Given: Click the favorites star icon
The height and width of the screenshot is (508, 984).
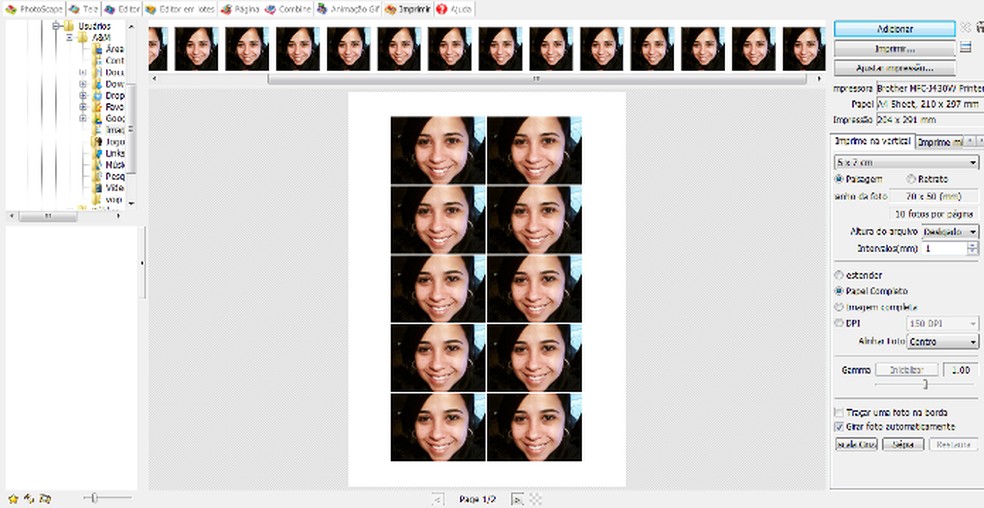Looking at the screenshot, I should (x=13, y=499).
